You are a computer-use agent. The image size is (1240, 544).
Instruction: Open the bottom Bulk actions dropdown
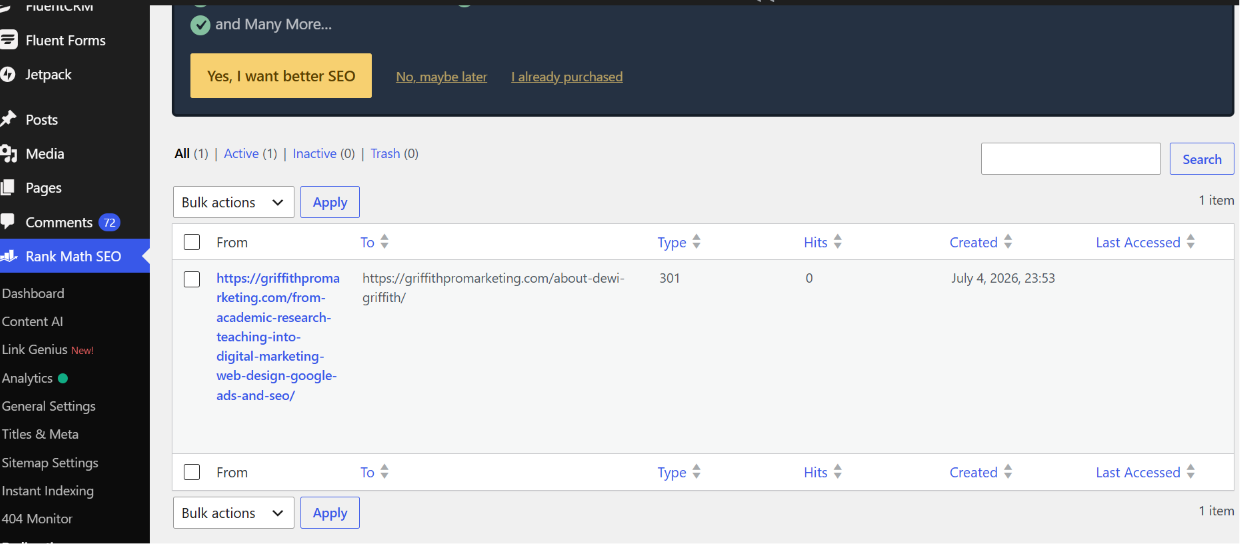pos(234,513)
